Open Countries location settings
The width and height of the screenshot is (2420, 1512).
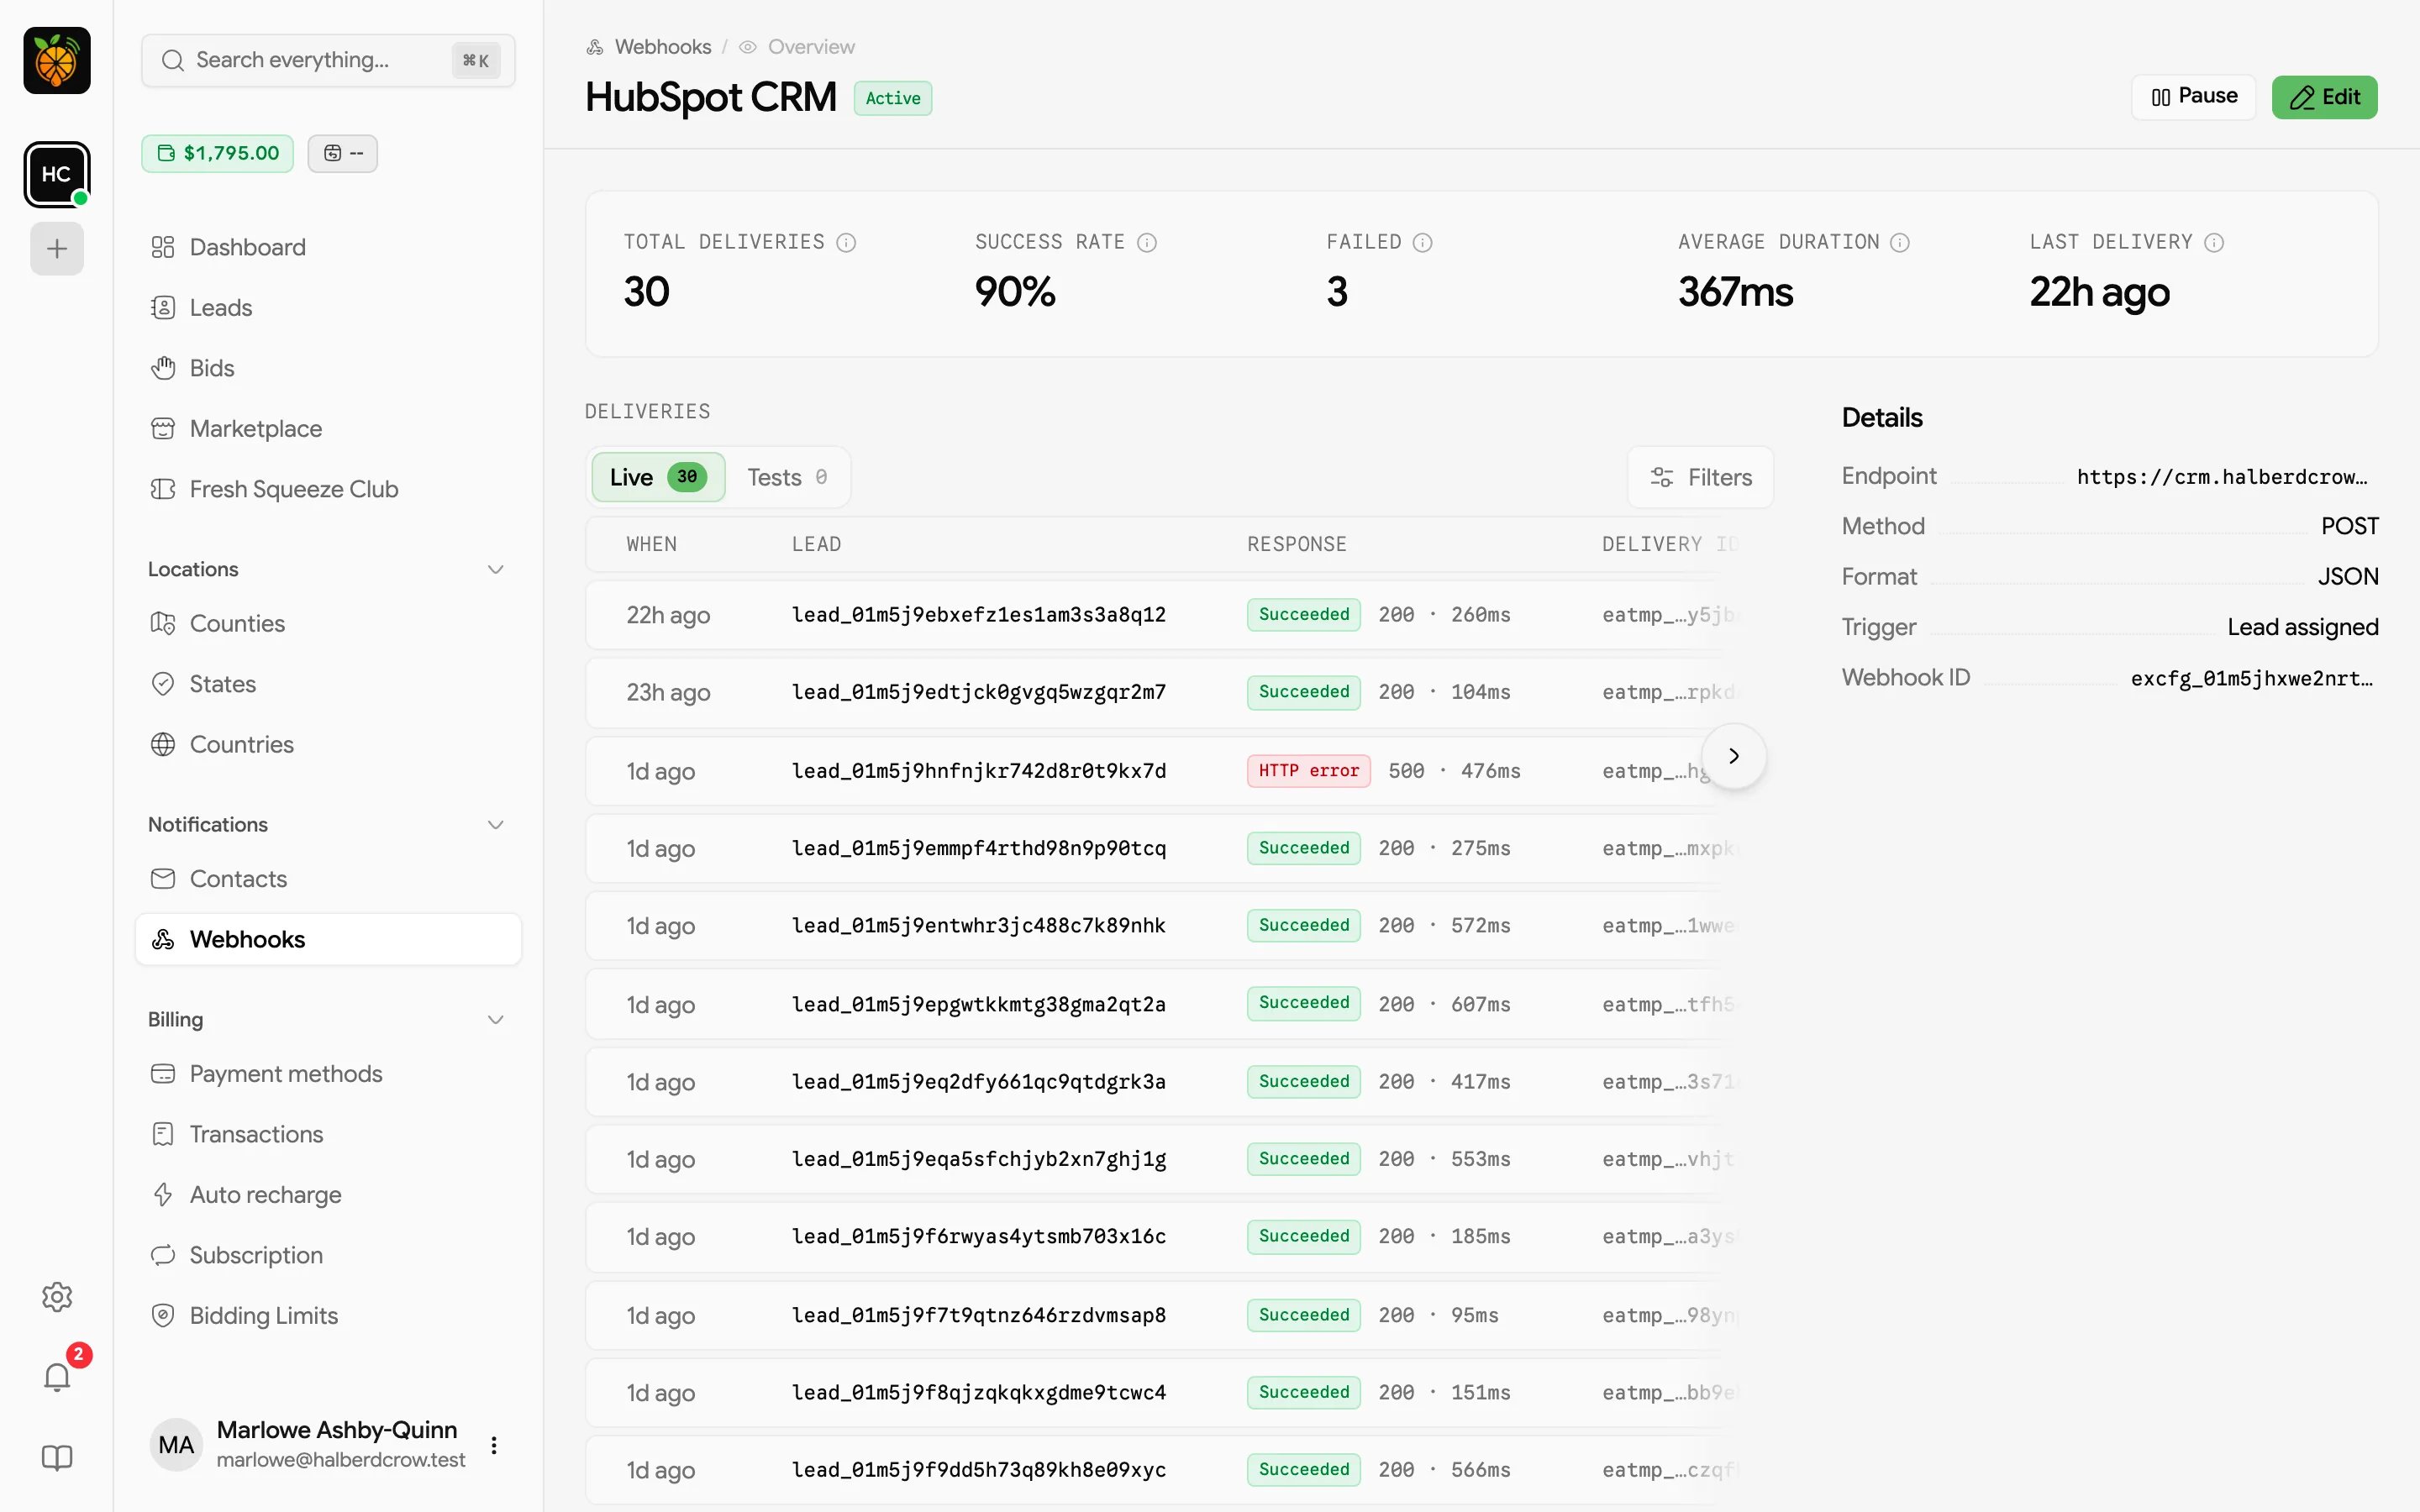[328, 744]
